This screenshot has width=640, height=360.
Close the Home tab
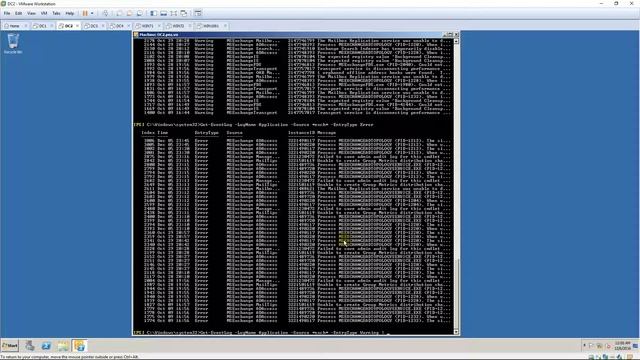tap(26, 26)
